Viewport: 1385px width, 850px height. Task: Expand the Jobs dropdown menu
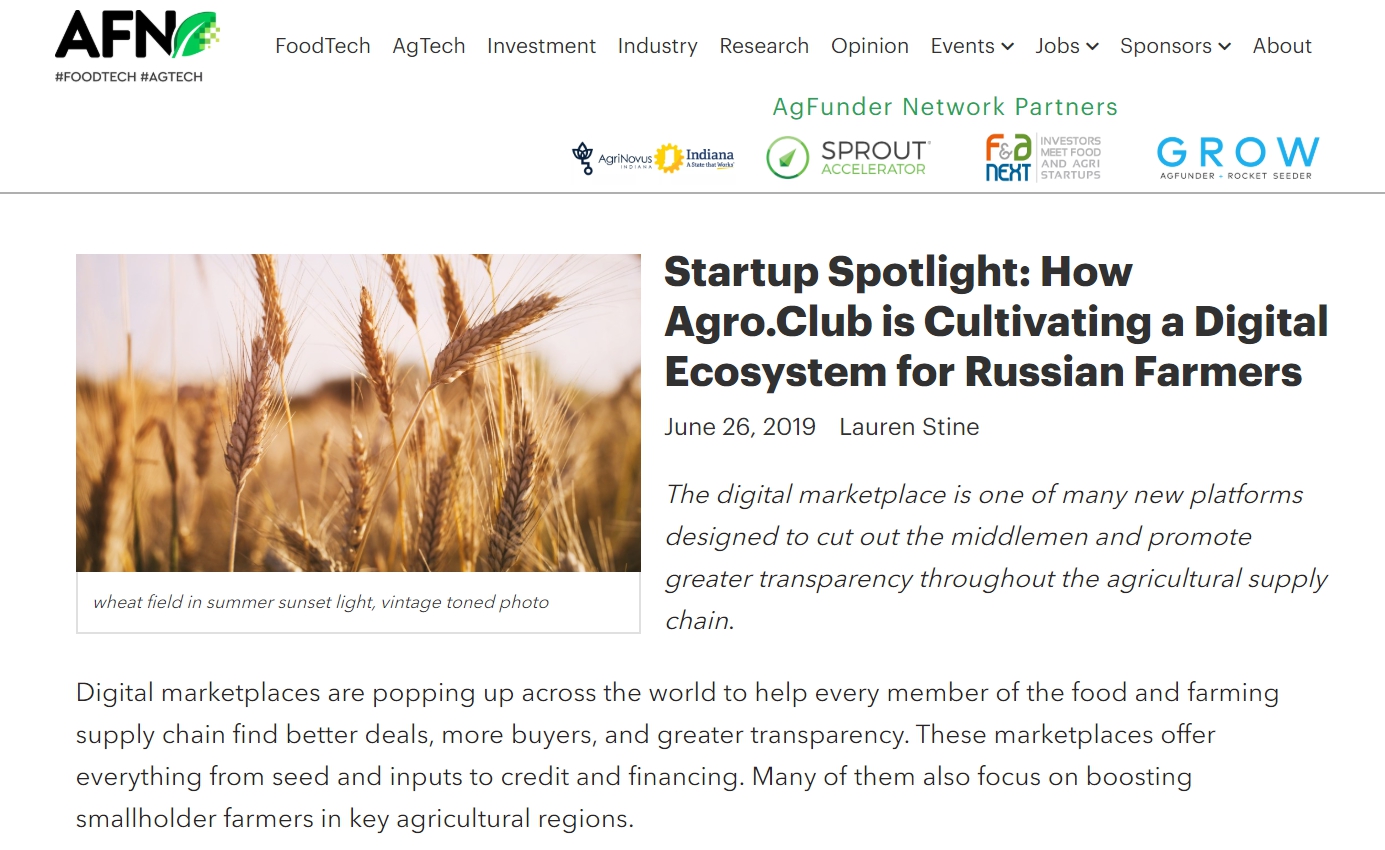click(1067, 46)
